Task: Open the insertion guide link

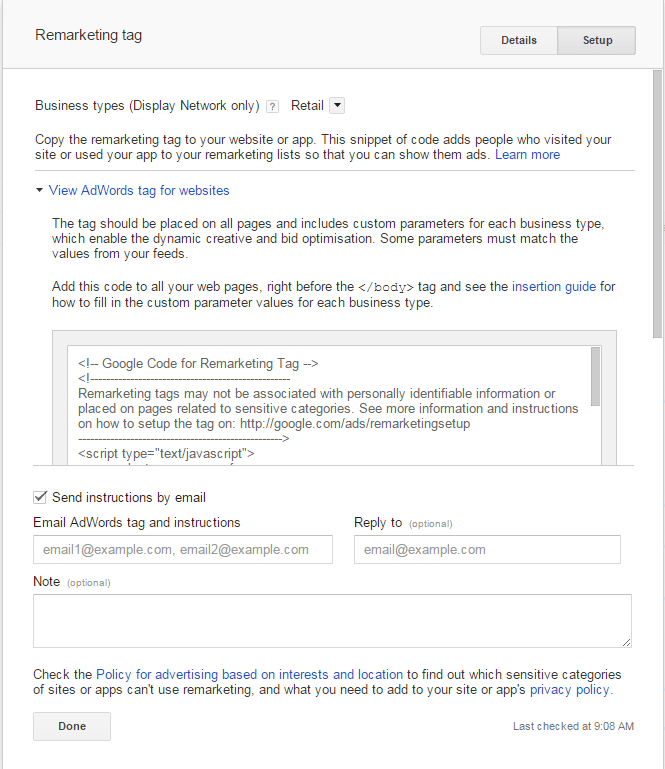Action: click(x=553, y=286)
